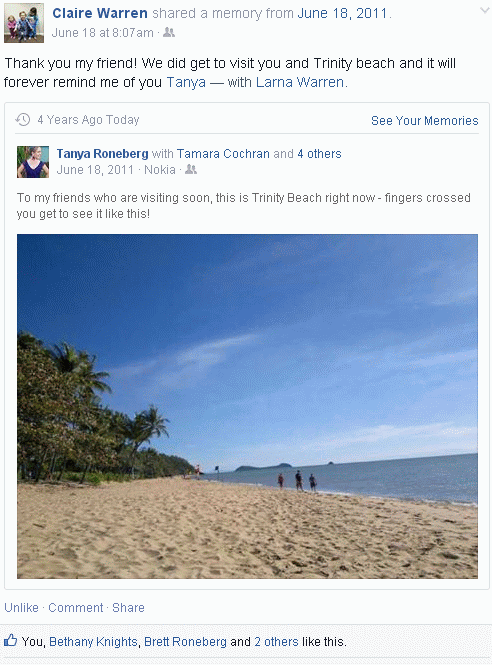The width and height of the screenshot is (492, 665).
Task: Open post options dropdown arrow
Action: (x=484, y=11)
